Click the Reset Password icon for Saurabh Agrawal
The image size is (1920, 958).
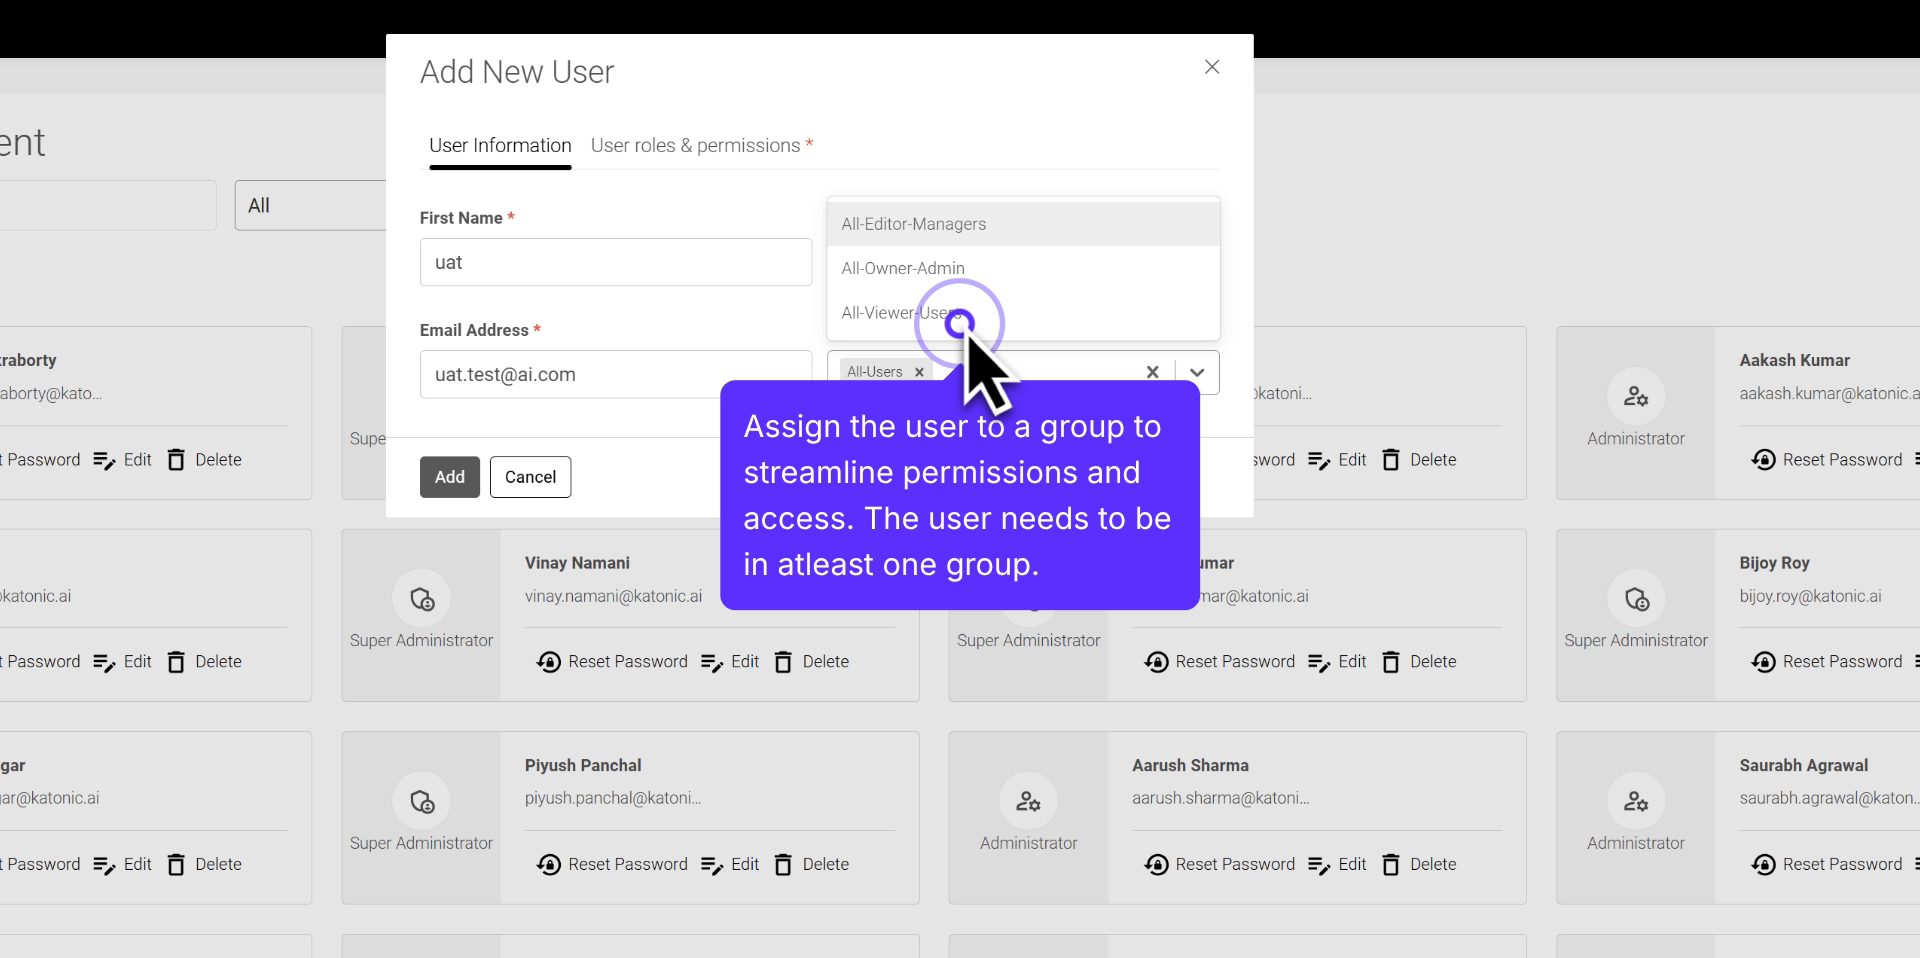pyautogui.click(x=1765, y=865)
